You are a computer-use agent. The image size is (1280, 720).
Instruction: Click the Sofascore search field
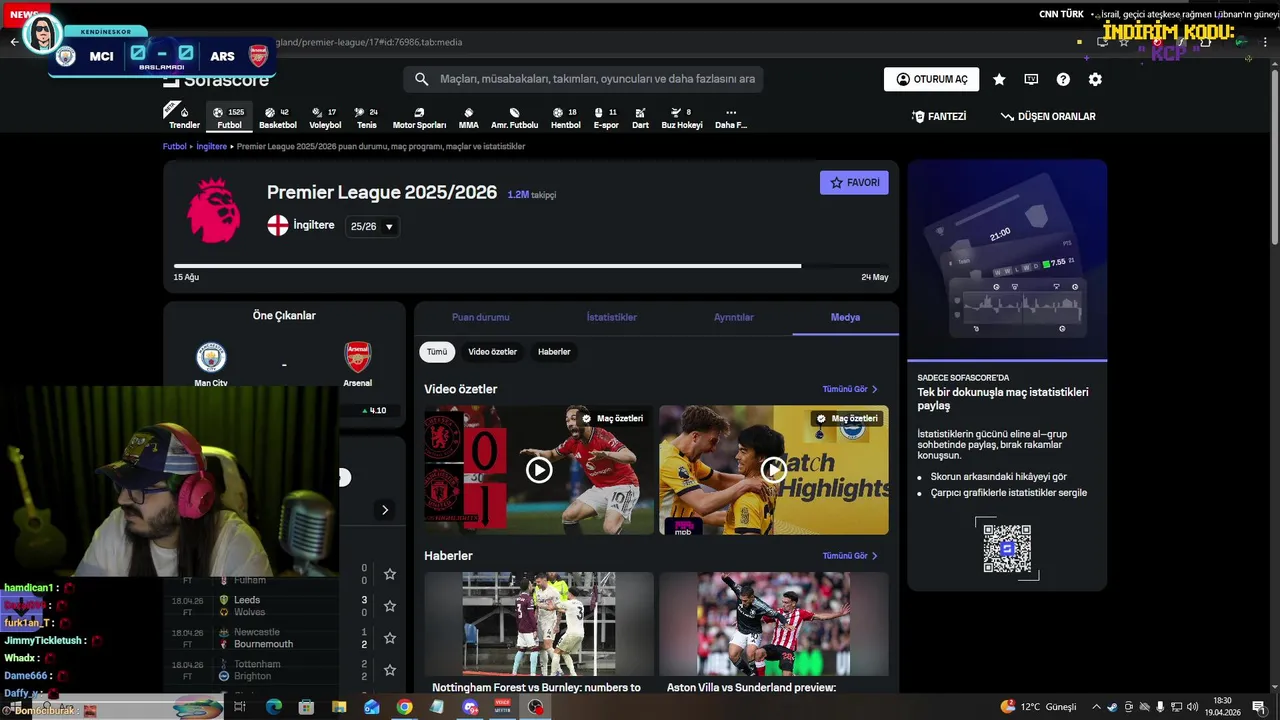(584, 79)
